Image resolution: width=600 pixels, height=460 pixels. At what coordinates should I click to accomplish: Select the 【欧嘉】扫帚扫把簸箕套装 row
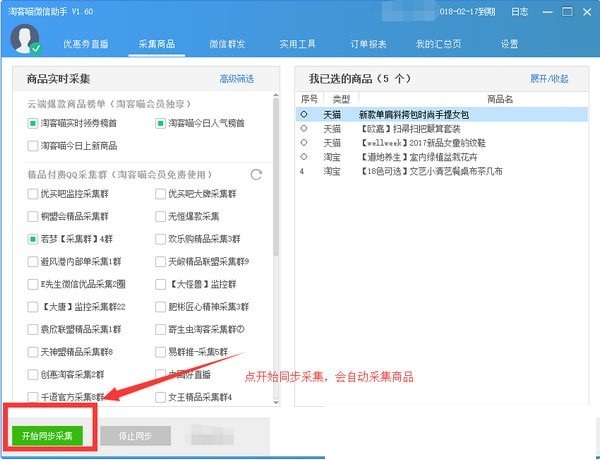pyautogui.click(x=442, y=129)
